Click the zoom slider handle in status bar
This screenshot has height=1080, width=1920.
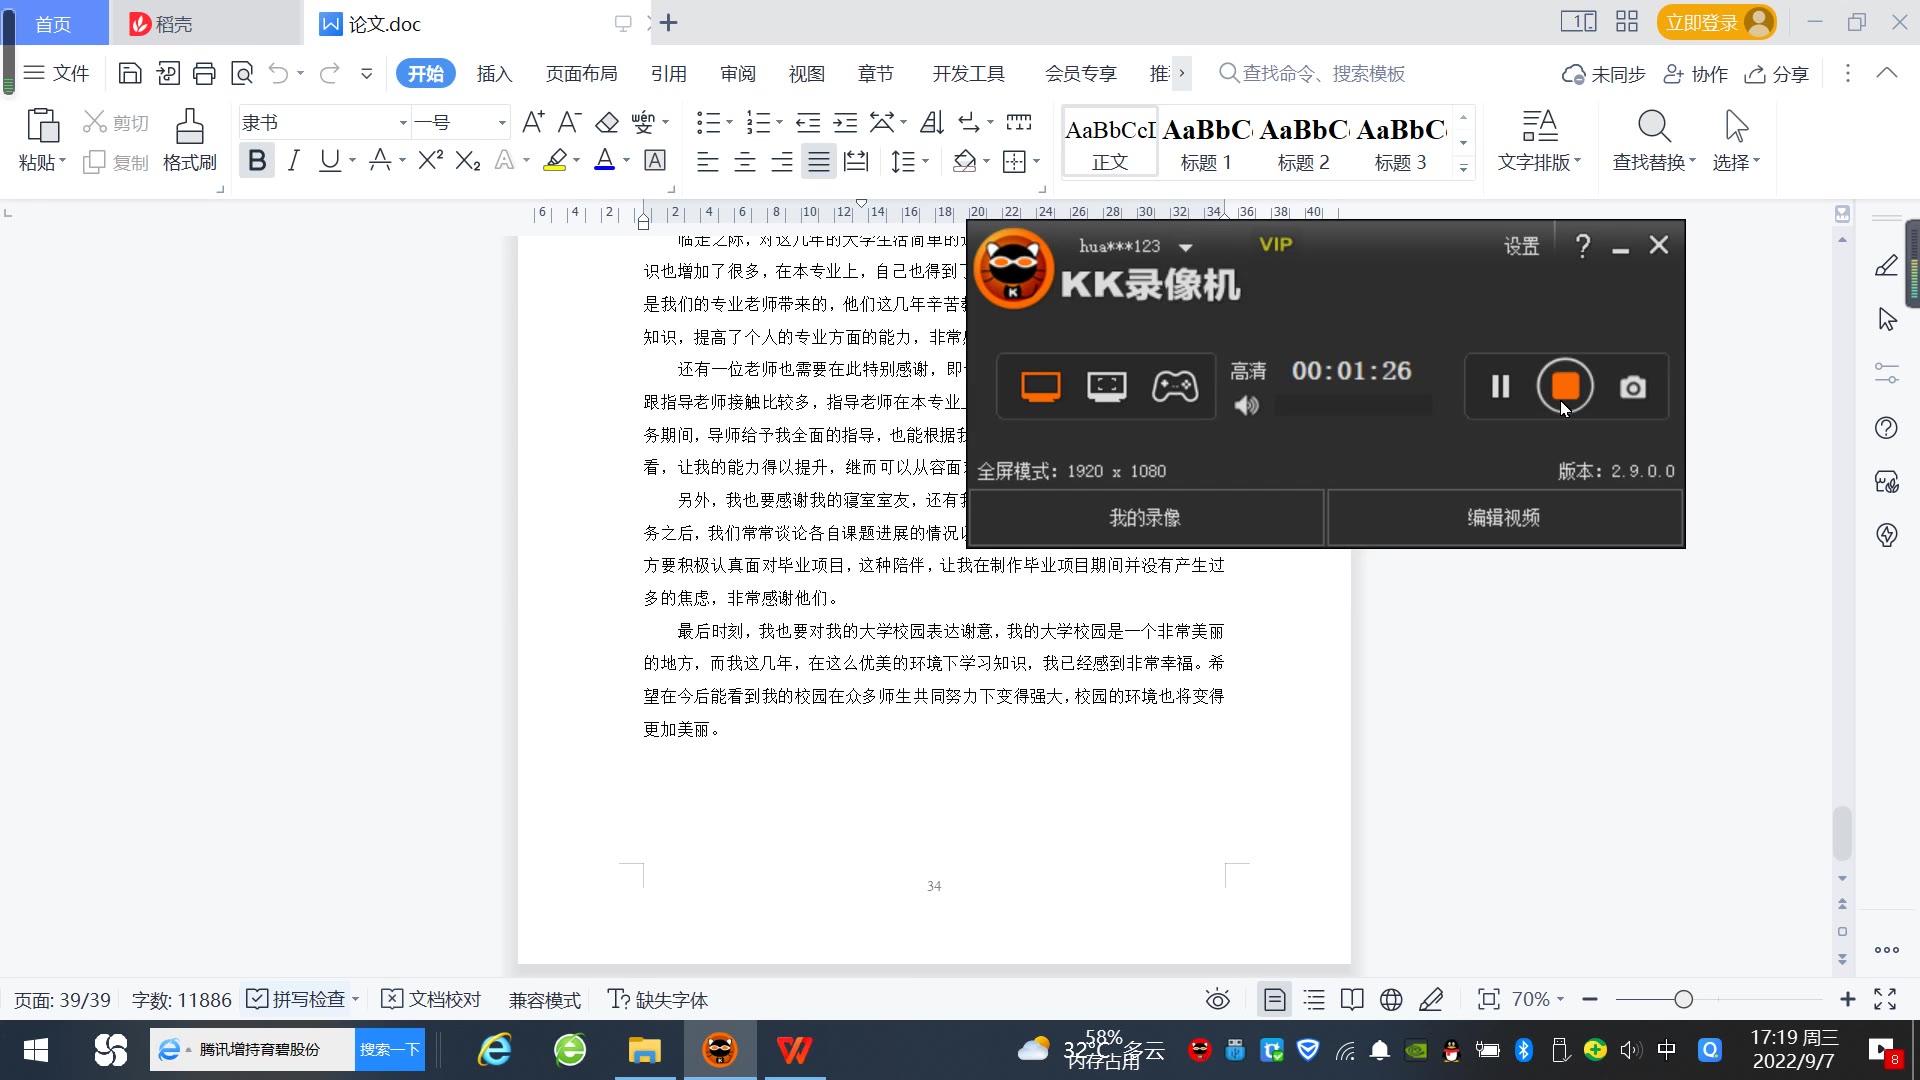tap(1683, 999)
